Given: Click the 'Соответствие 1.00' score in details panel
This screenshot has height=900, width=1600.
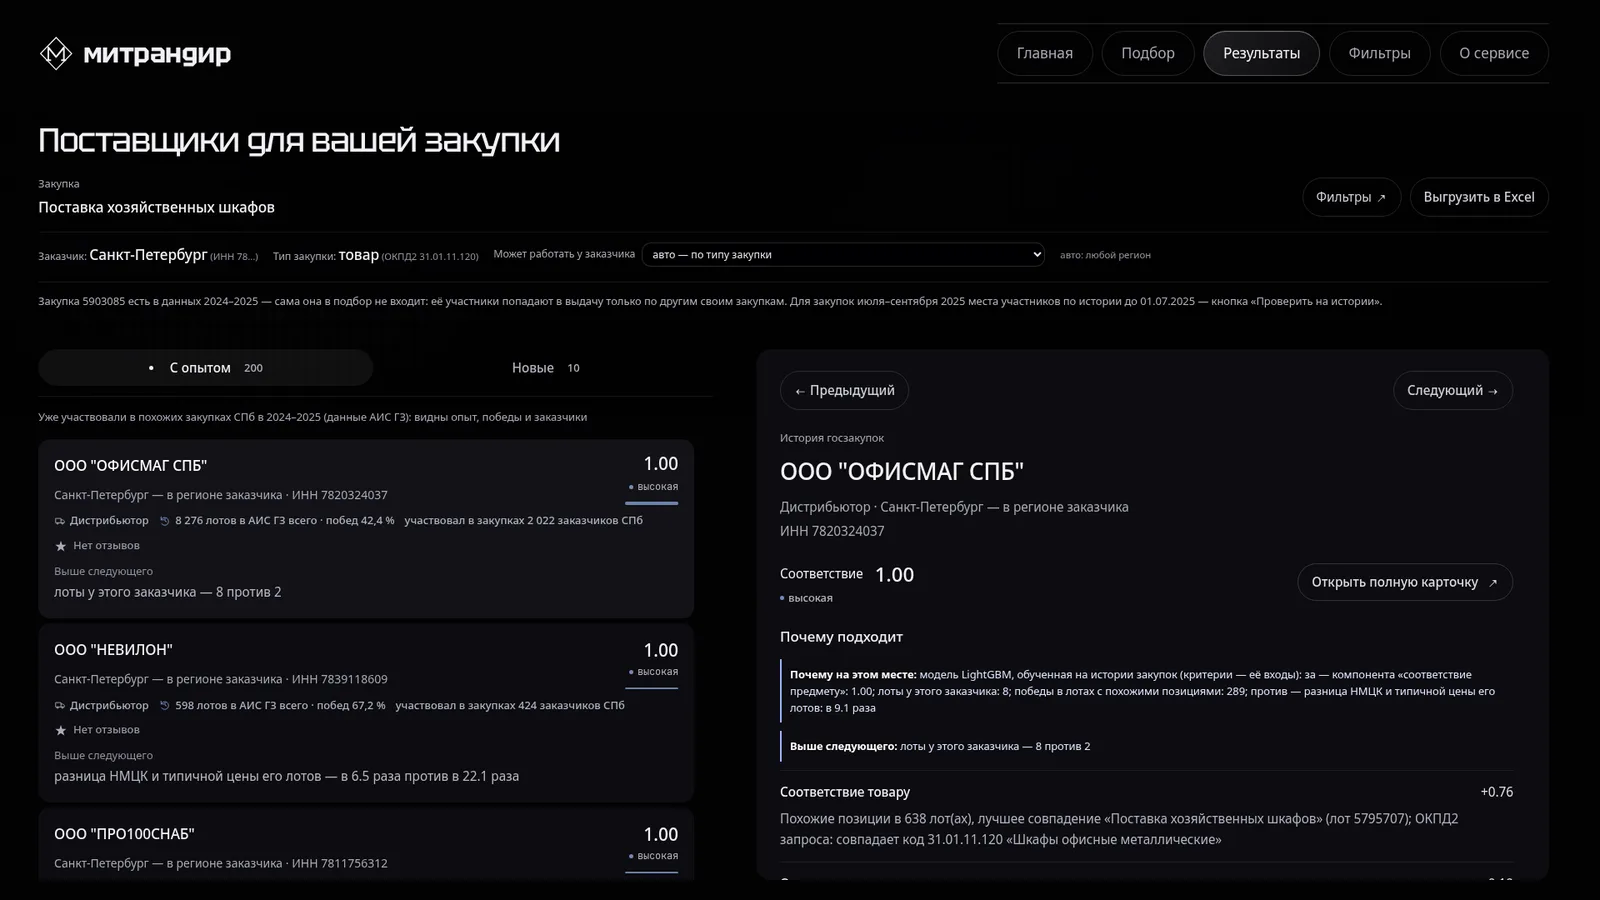Looking at the screenshot, I should (847, 575).
